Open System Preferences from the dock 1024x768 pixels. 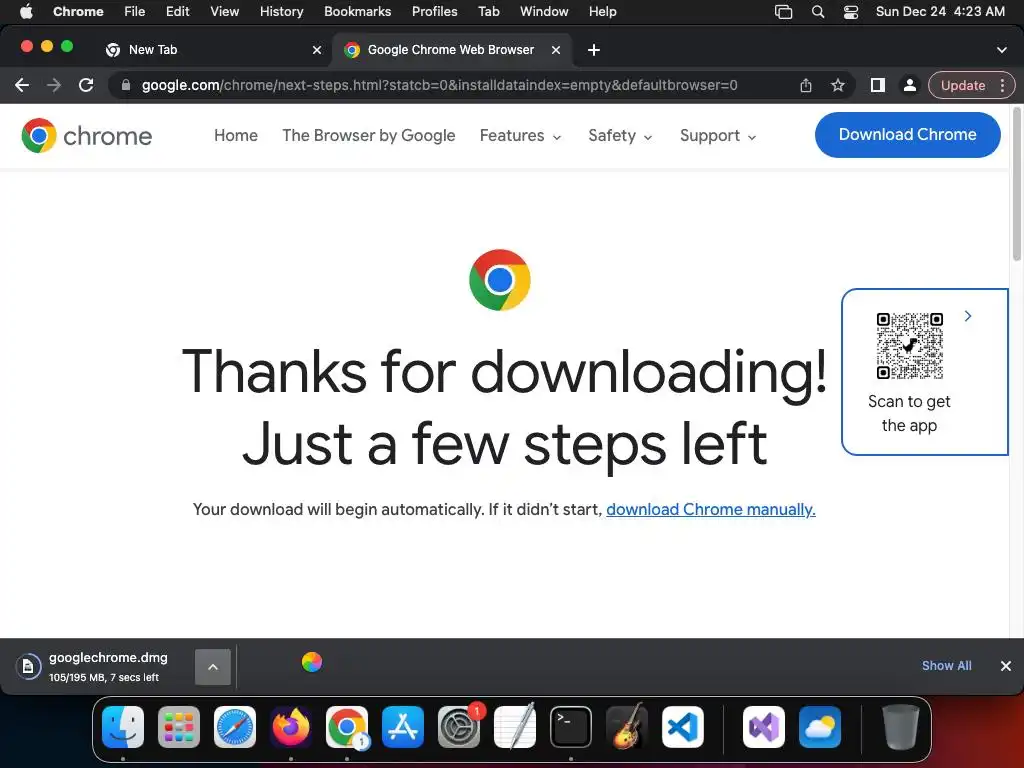pyautogui.click(x=458, y=727)
